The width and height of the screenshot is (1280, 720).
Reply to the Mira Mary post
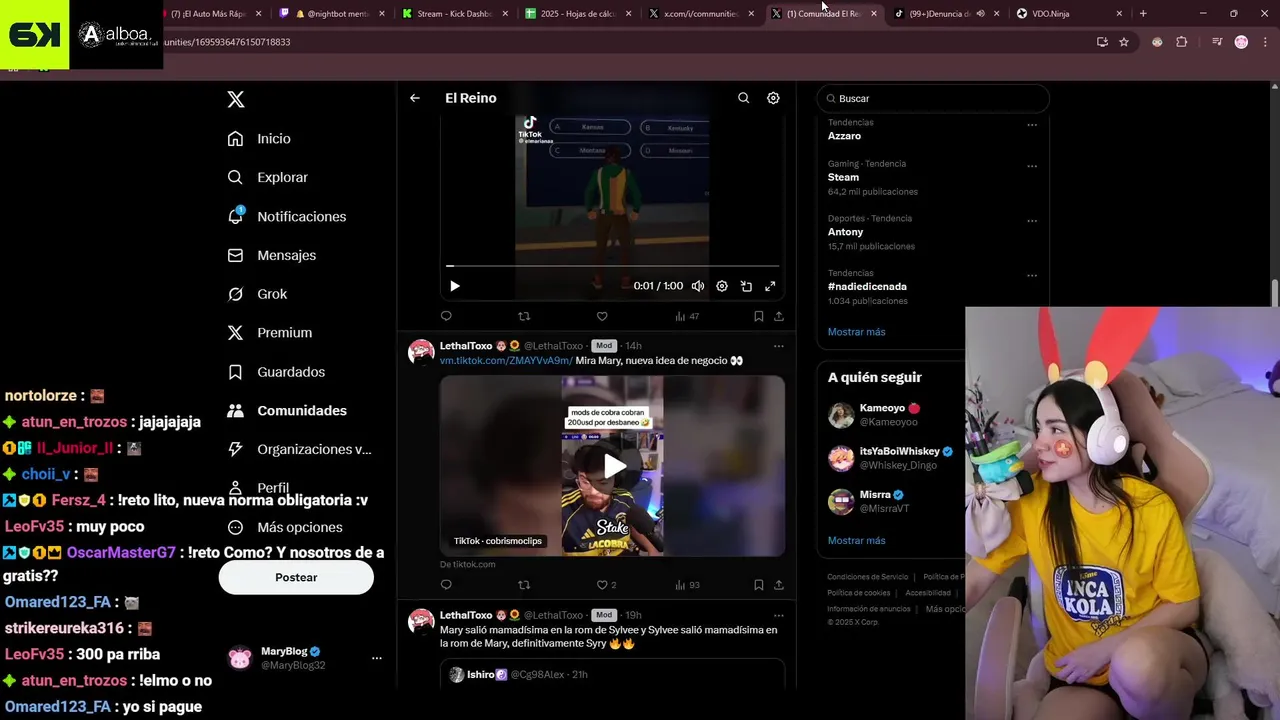coord(446,585)
